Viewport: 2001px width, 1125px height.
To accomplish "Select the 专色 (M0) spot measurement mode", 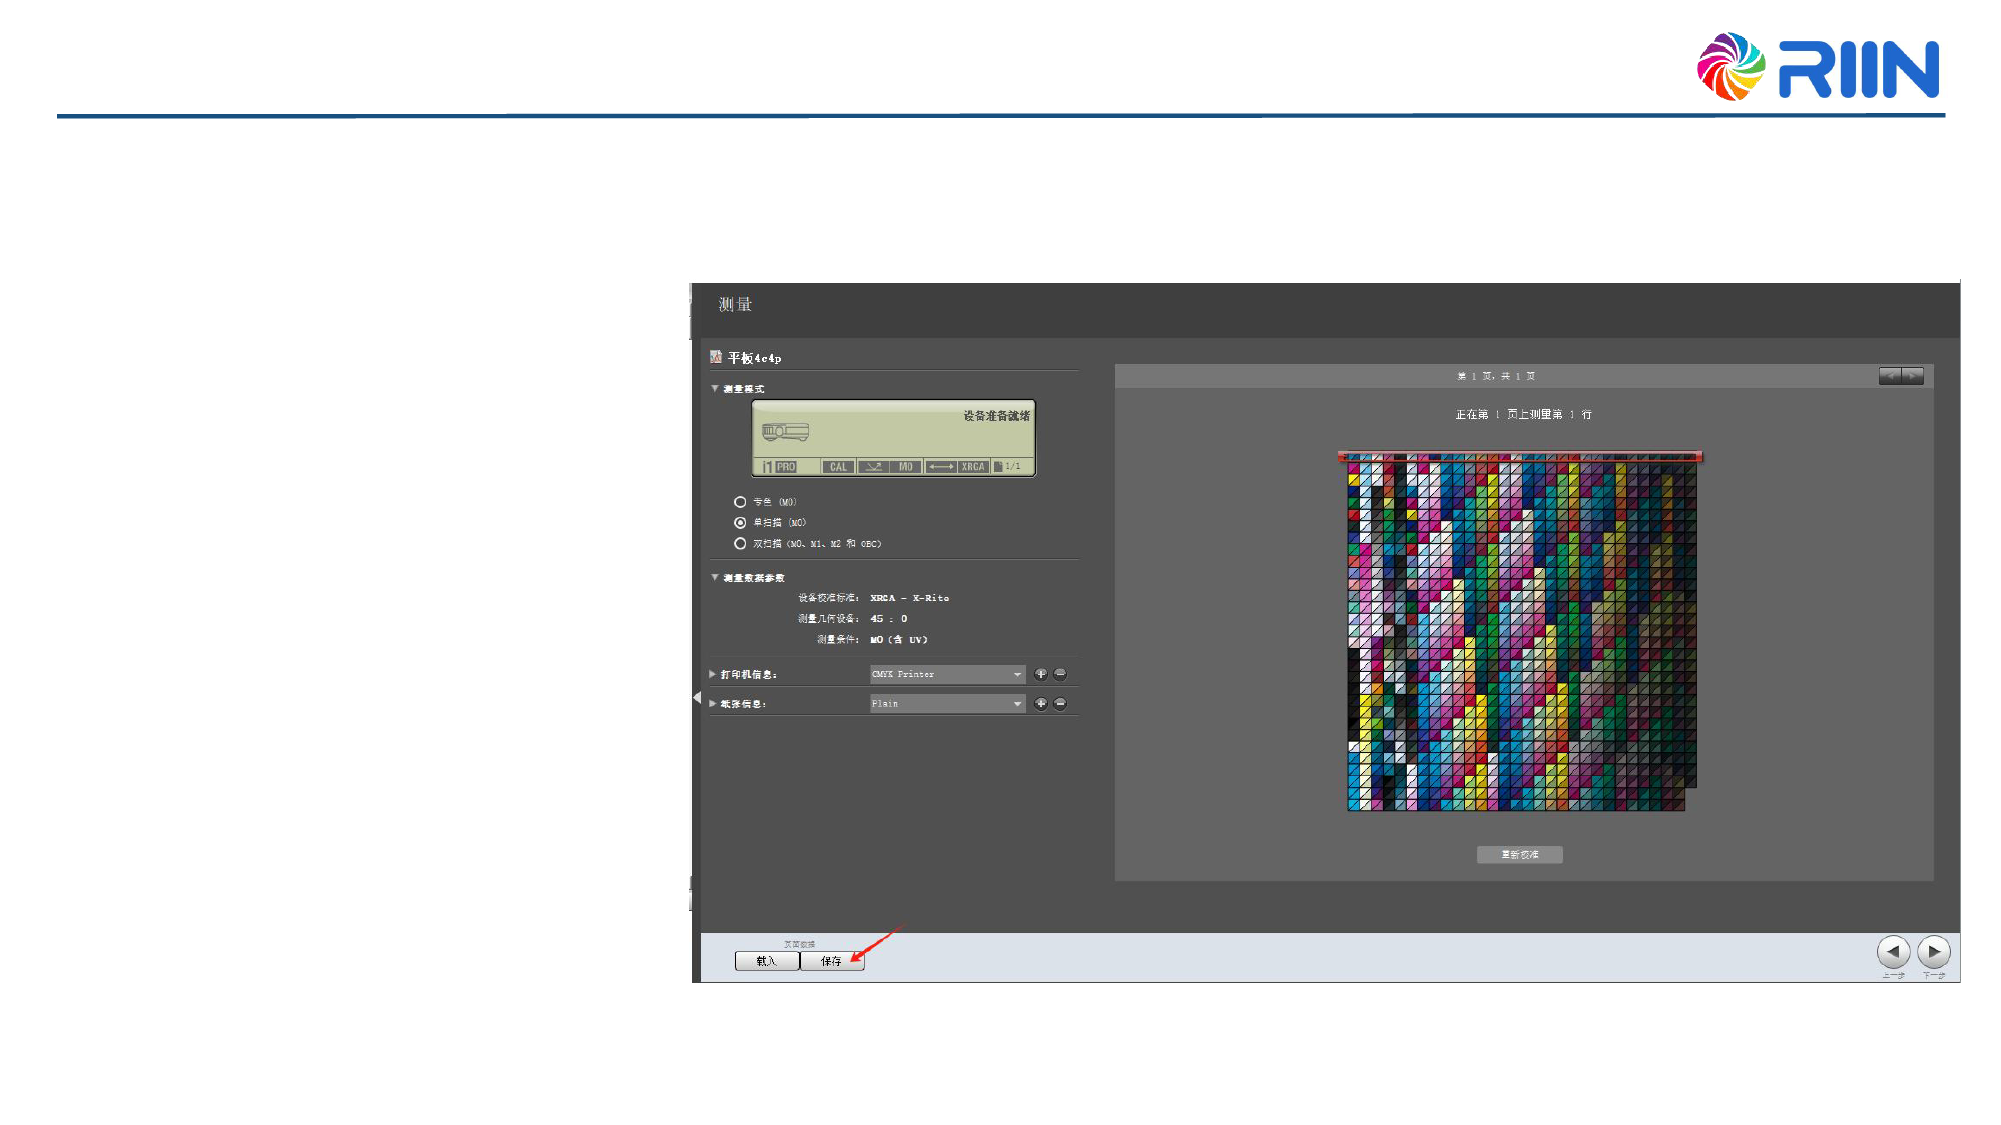I will pyautogui.click(x=740, y=502).
